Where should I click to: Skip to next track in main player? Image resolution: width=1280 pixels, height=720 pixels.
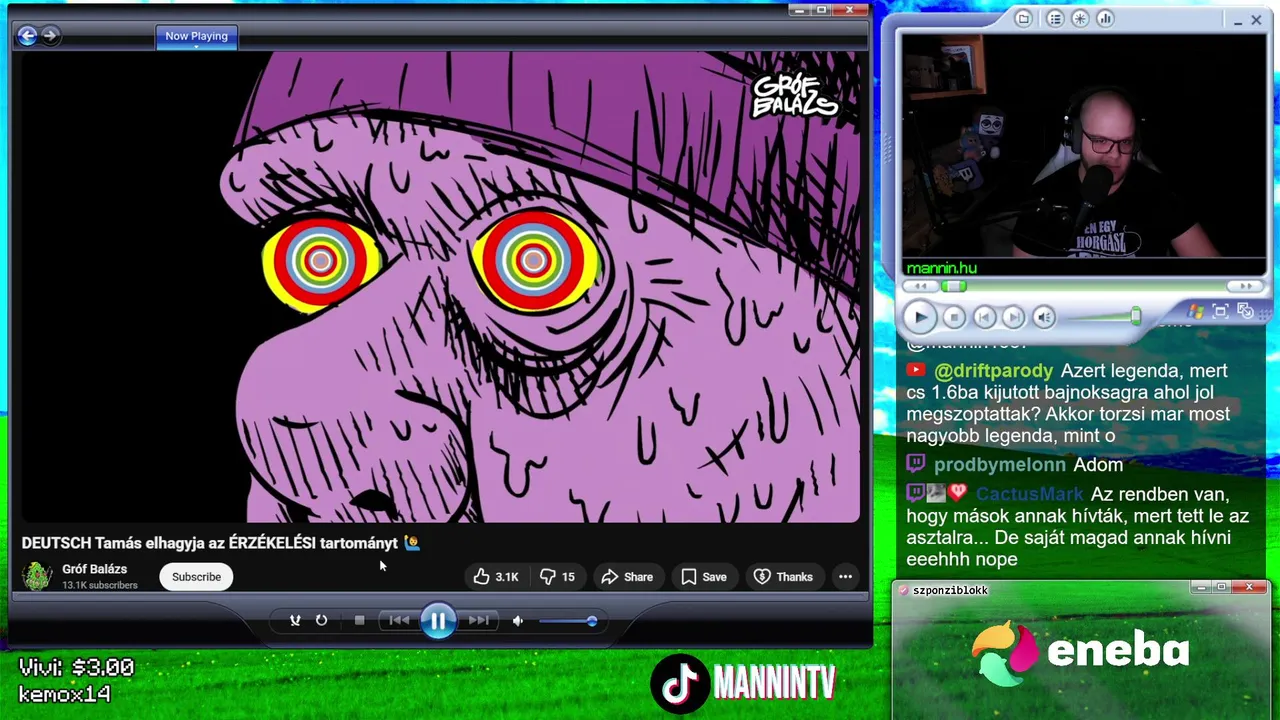tap(478, 621)
